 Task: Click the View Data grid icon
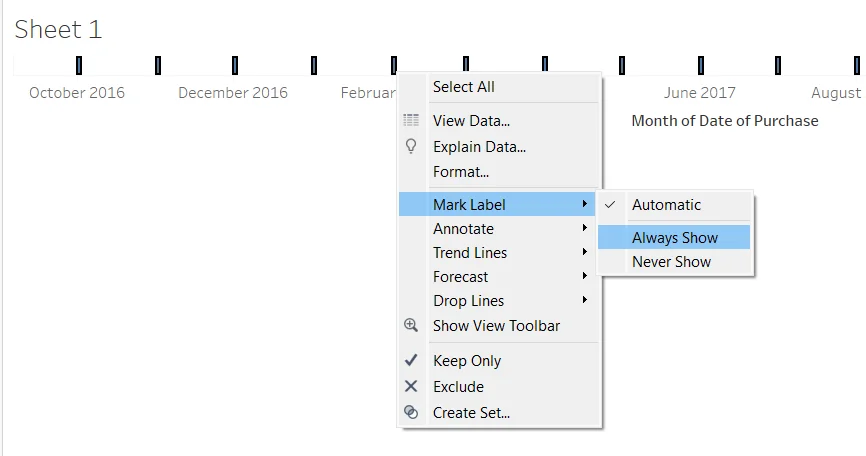[x=411, y=121]
